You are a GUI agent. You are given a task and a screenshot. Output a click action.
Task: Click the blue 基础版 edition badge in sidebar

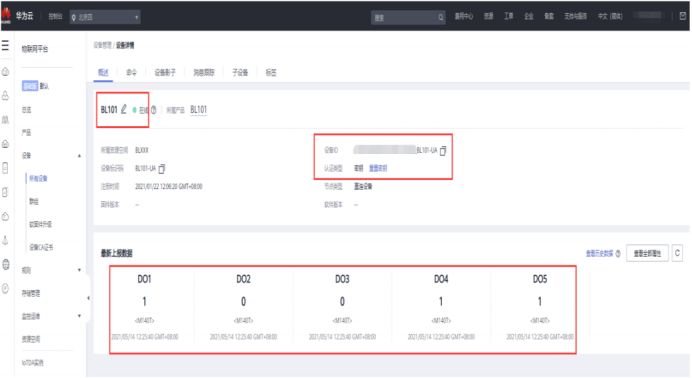point(30,86)
